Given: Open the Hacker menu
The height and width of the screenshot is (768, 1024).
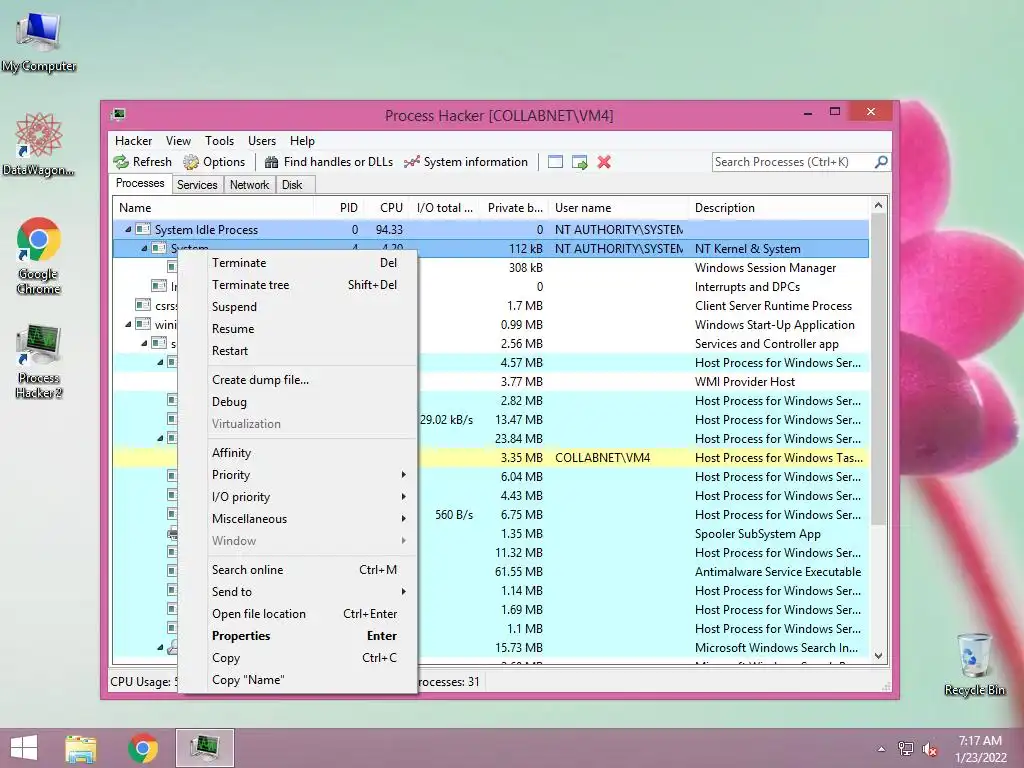Looking at the screenshot, I should tap(133, 141).
